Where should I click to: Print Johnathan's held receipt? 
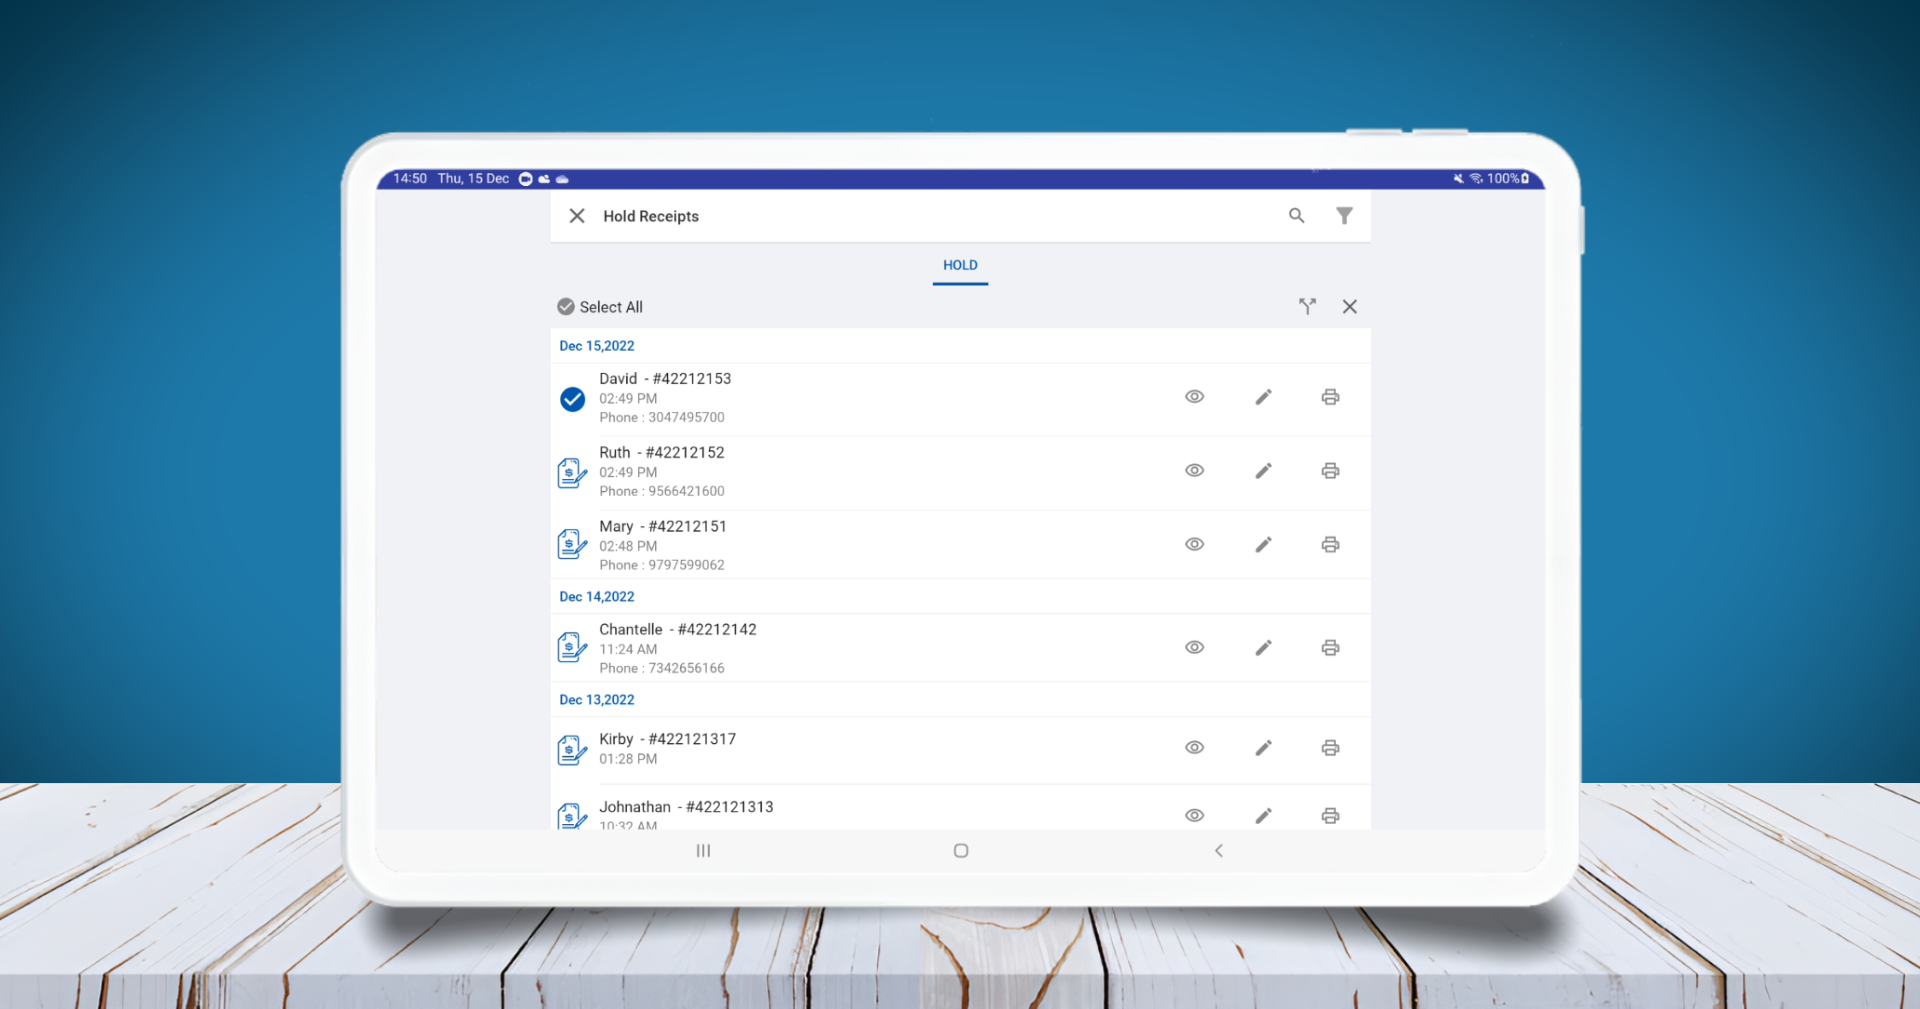[x=1330, y=816]
